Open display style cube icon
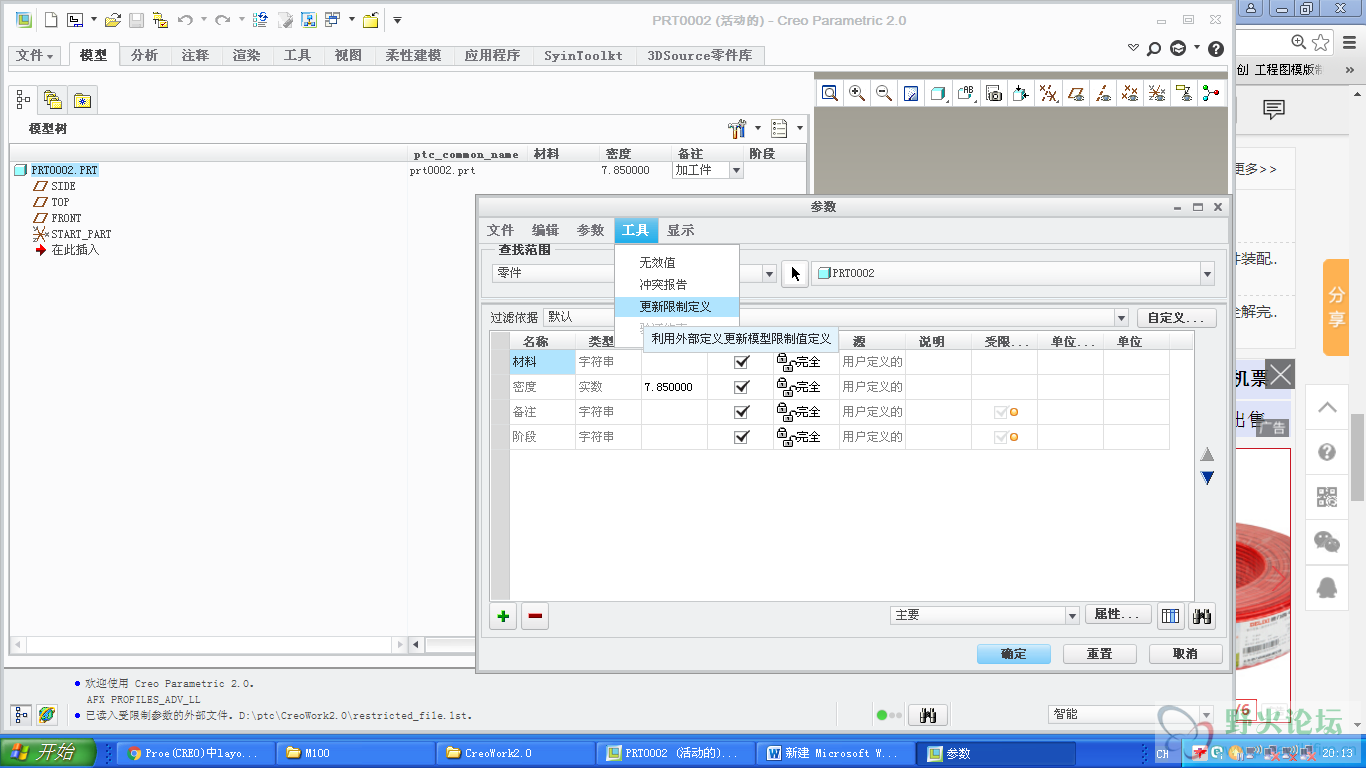 point(938,93)
